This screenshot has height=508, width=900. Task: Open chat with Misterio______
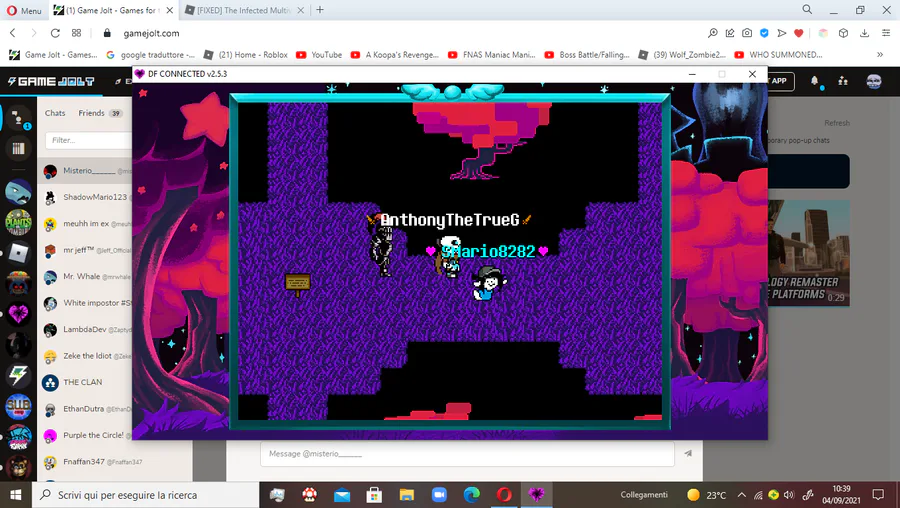coord(85,171)
